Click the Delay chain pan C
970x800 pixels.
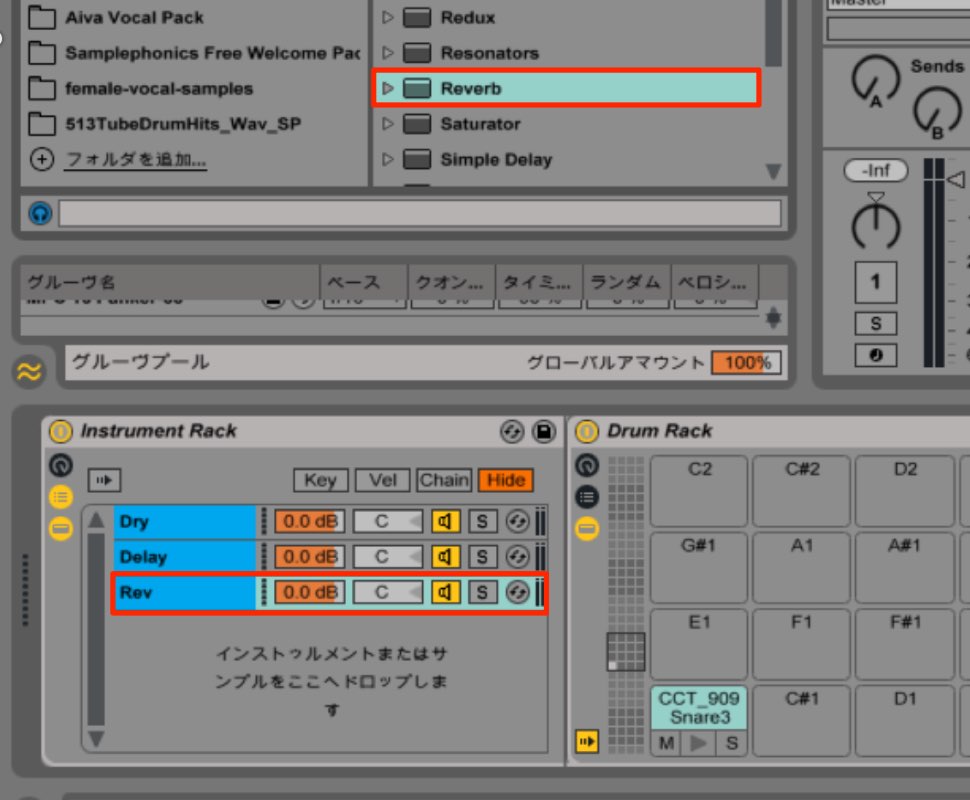tap(388, 557)
